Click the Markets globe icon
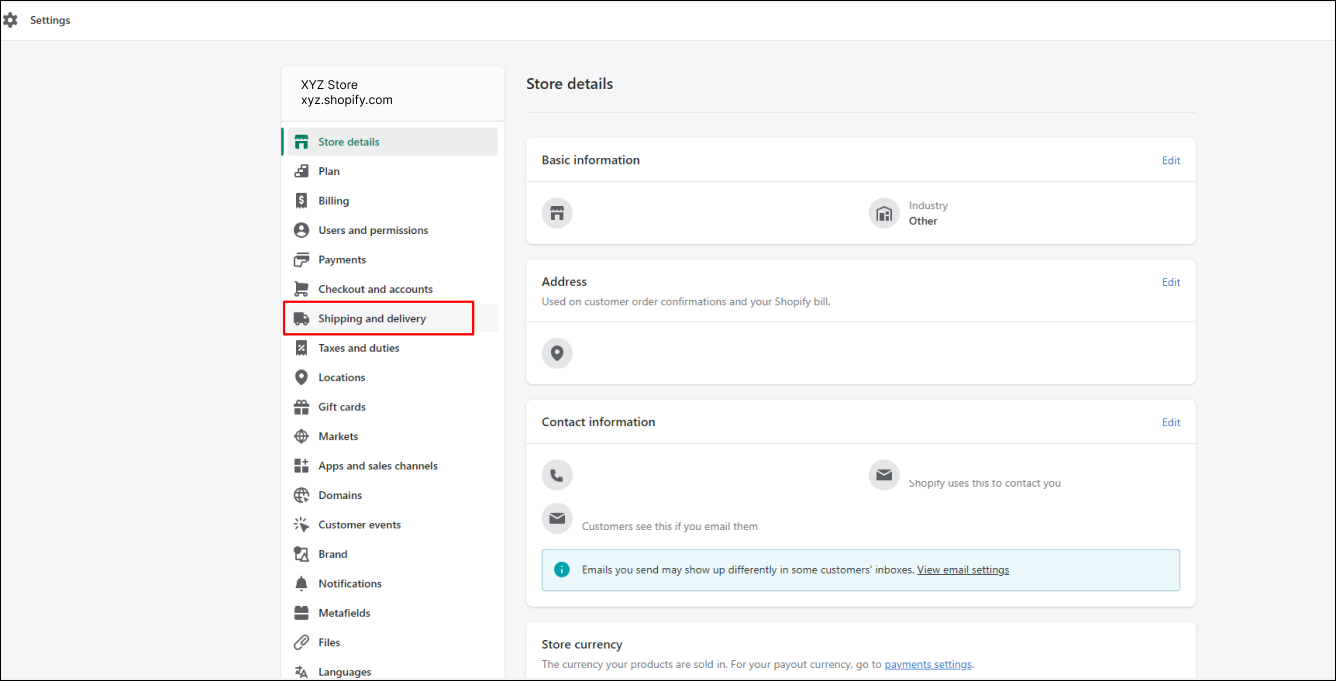The height and width of the screenshot is (681, 1336). pyautogui.click(x=301, y=436)
